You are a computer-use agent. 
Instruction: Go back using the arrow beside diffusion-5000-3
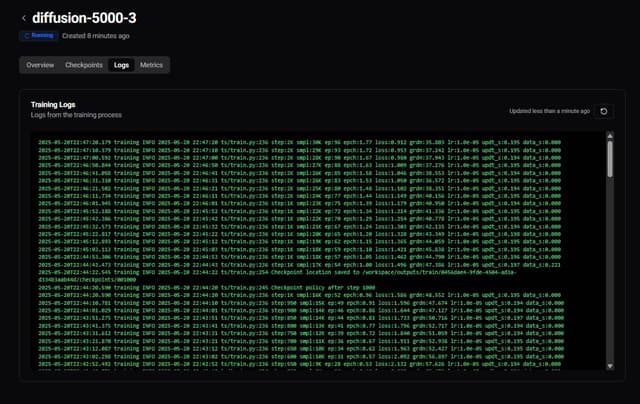coord(24,18)
